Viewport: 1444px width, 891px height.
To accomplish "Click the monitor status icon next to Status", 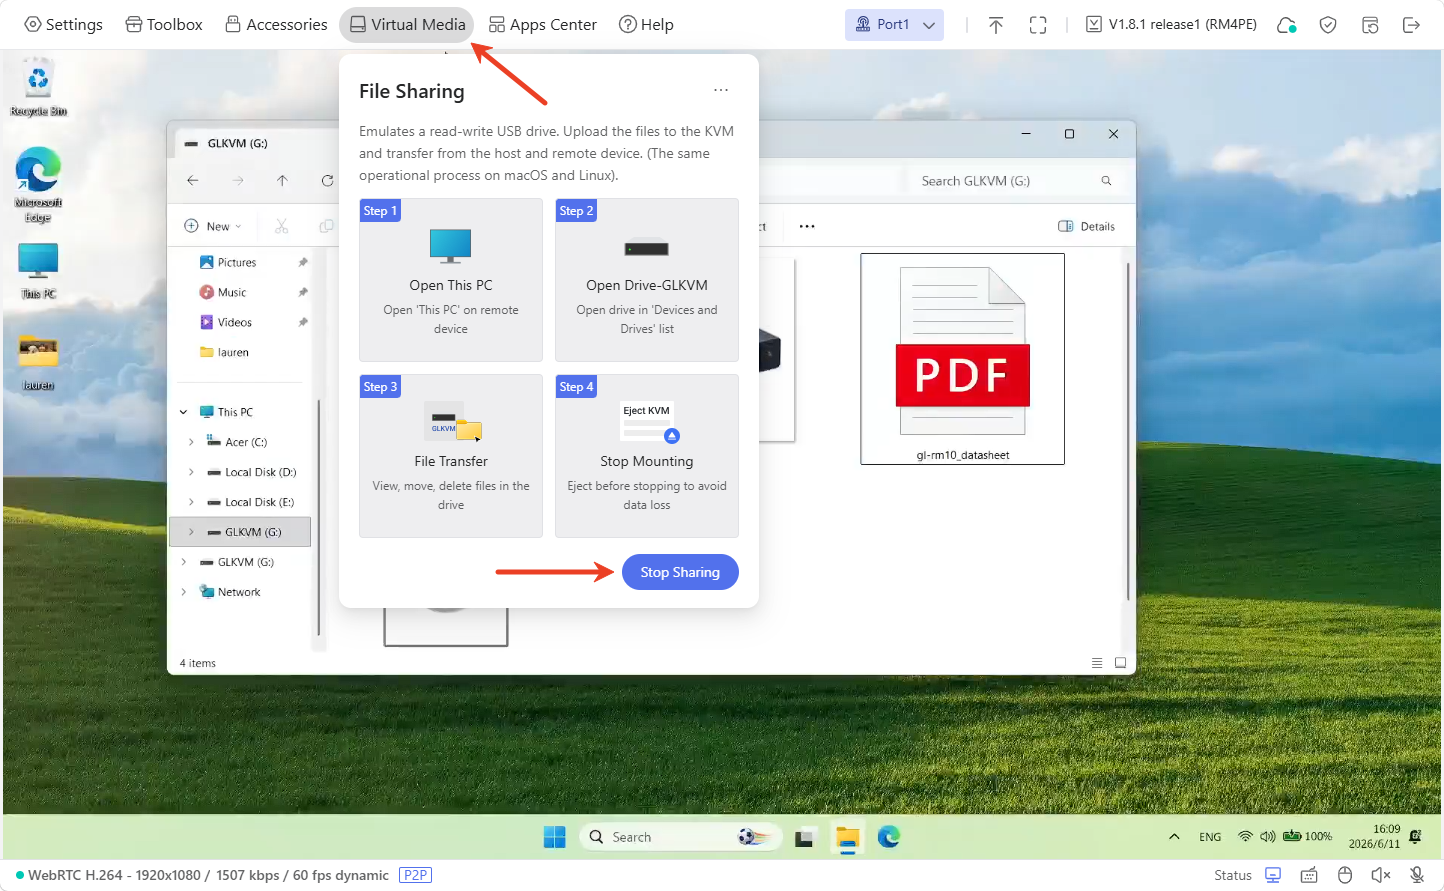I will click(x=1273, y=875).
